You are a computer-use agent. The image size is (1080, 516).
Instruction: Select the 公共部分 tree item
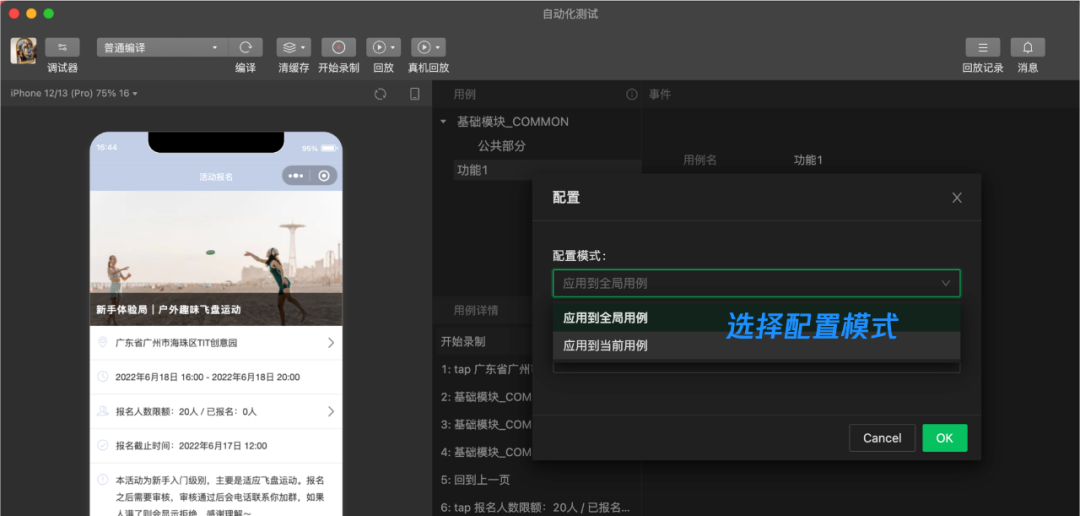click(x=501, y=146)
